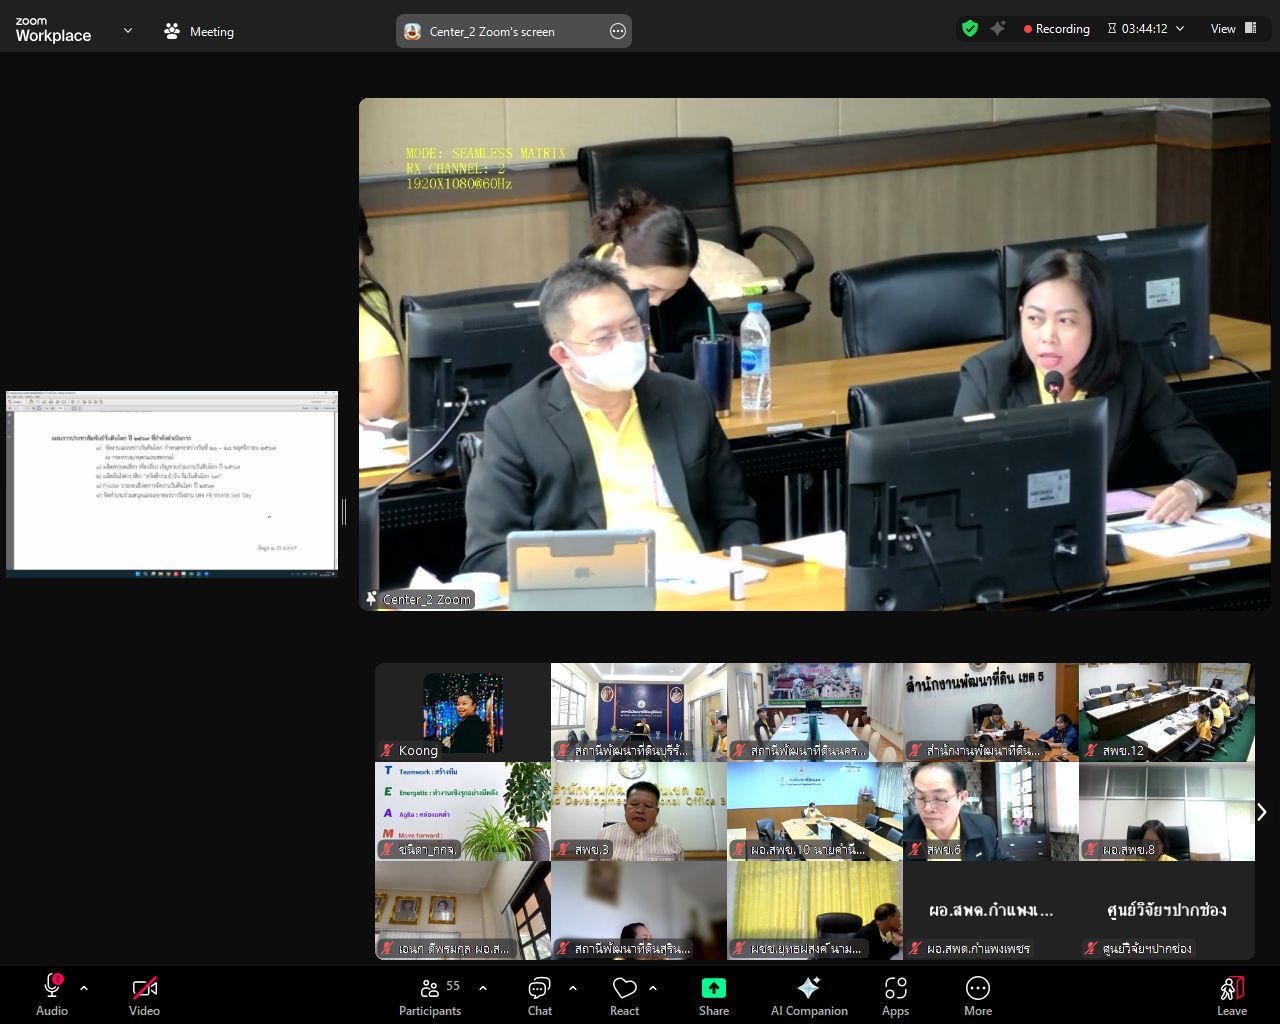
Task: Expand the meeting timer dropdown arrow
Action: coord(1180,29)
